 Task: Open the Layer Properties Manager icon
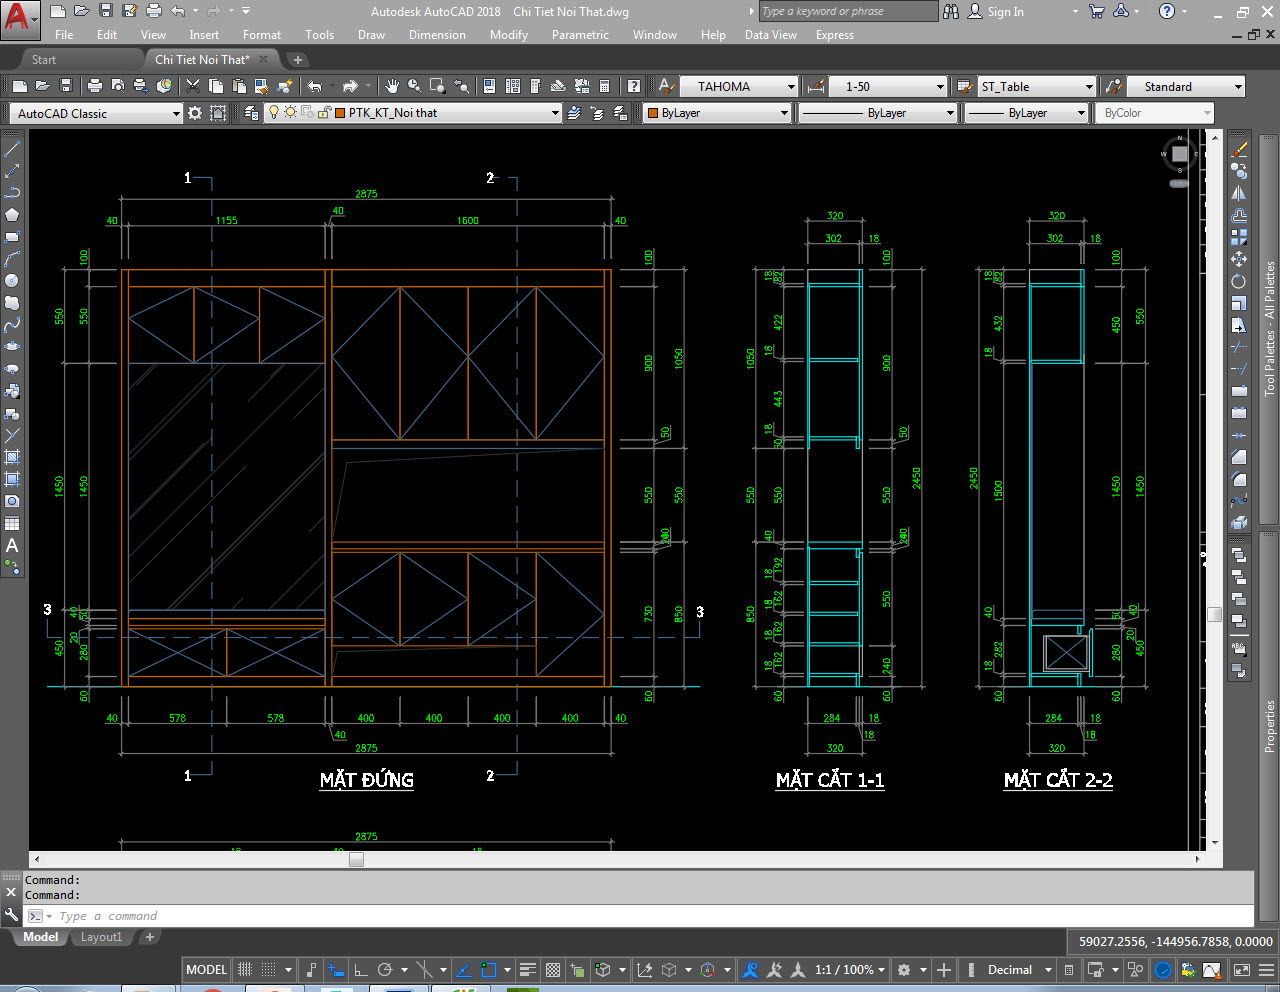251,113
